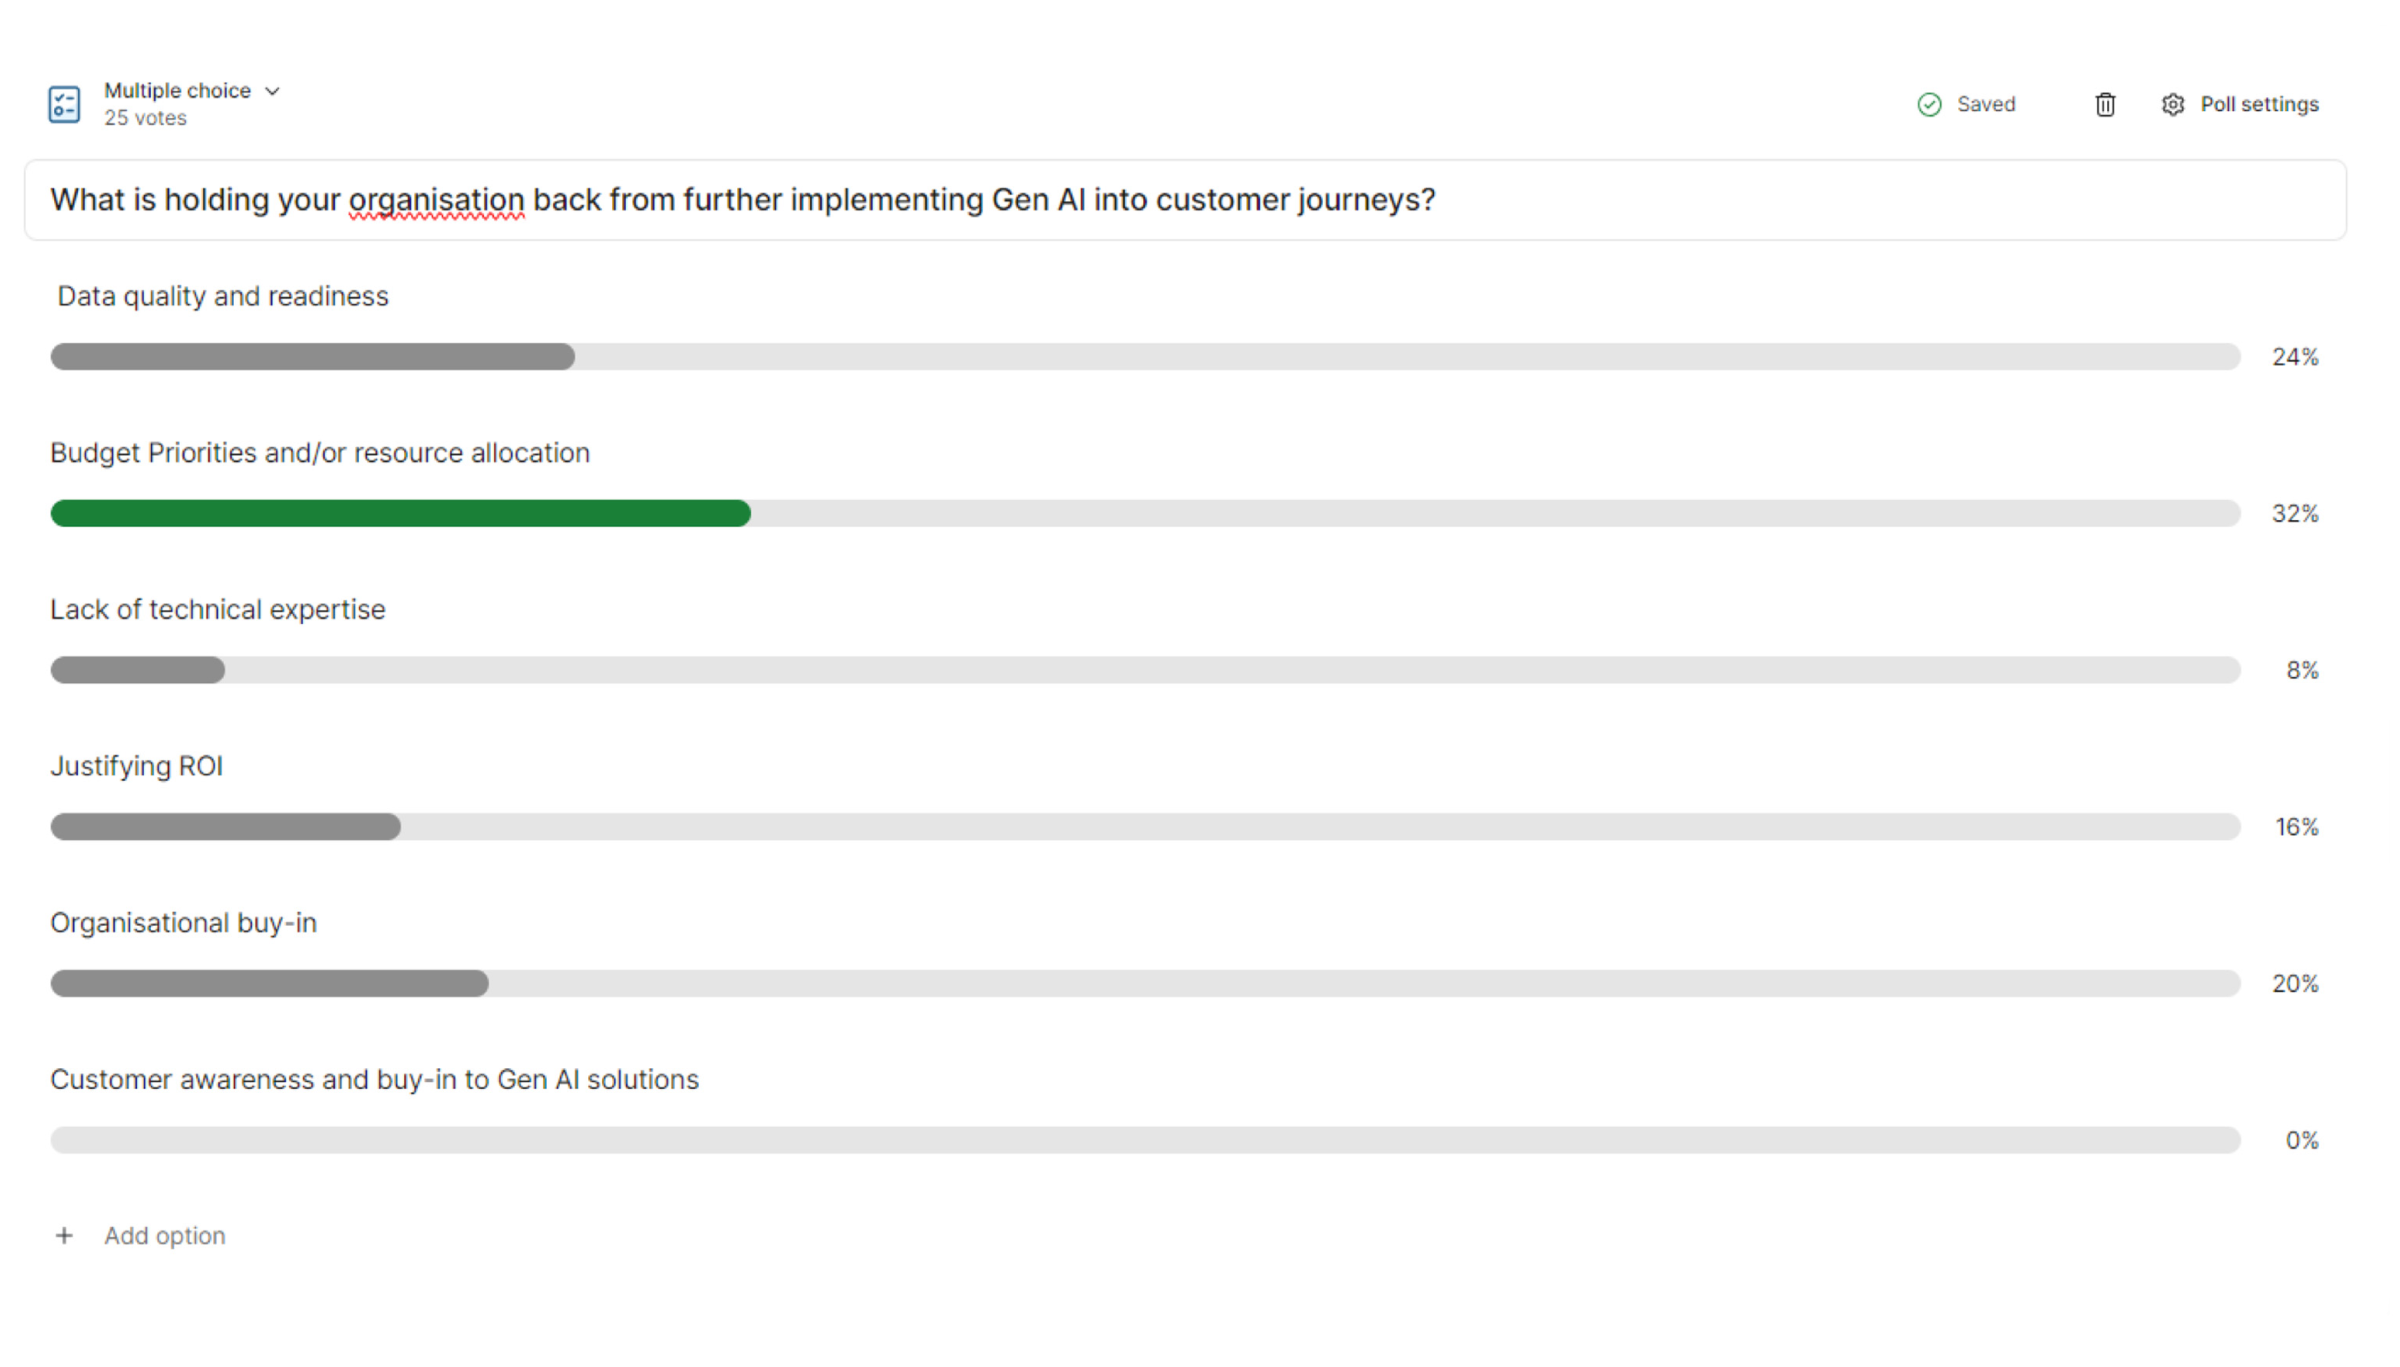Select the 'Organisational buy-in' option text
2400x1367 pixels.
pos(184,923)
